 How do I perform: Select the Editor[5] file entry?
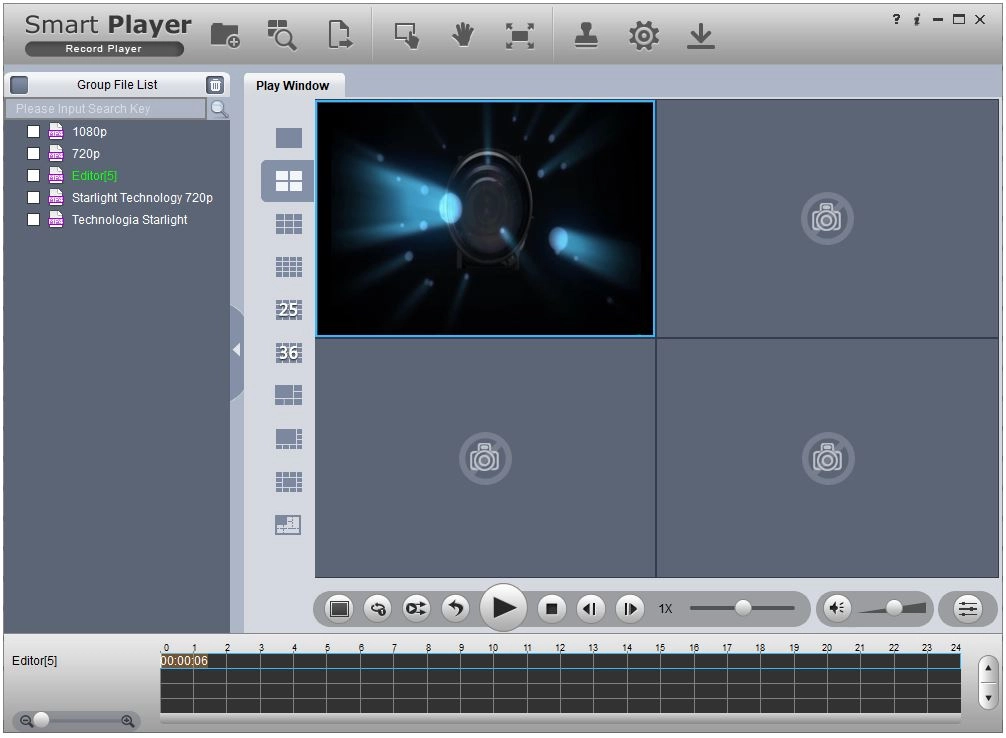pos(94,176)
